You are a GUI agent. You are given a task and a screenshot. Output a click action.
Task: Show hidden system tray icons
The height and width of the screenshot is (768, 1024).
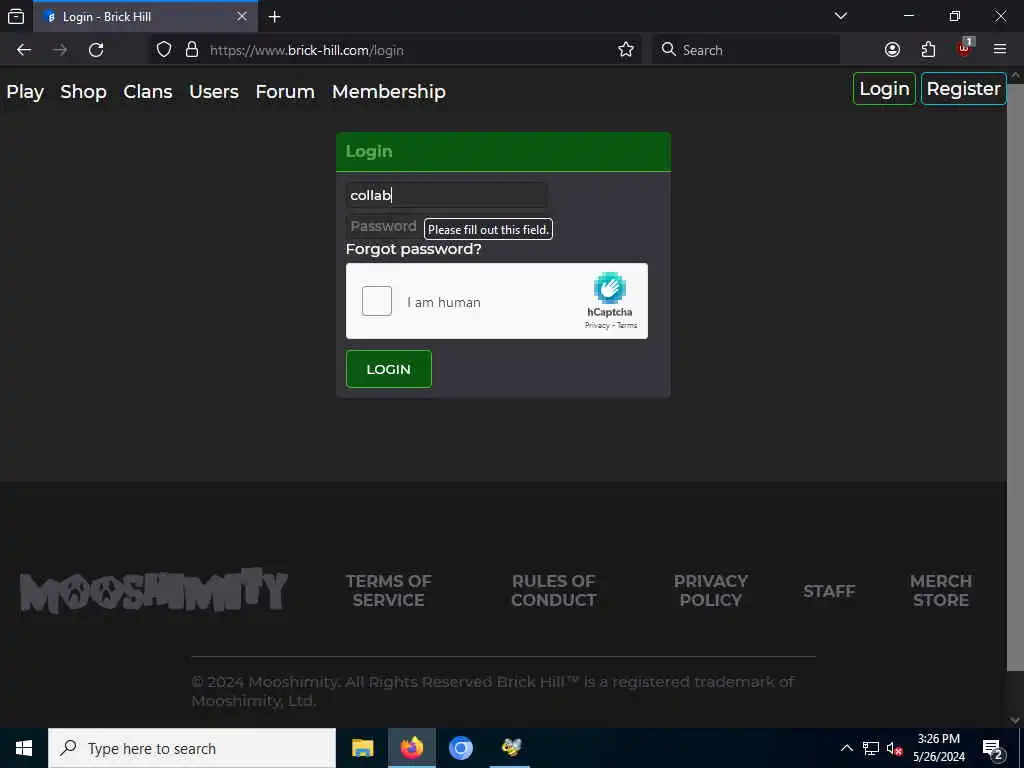click(x=846, y=748)
